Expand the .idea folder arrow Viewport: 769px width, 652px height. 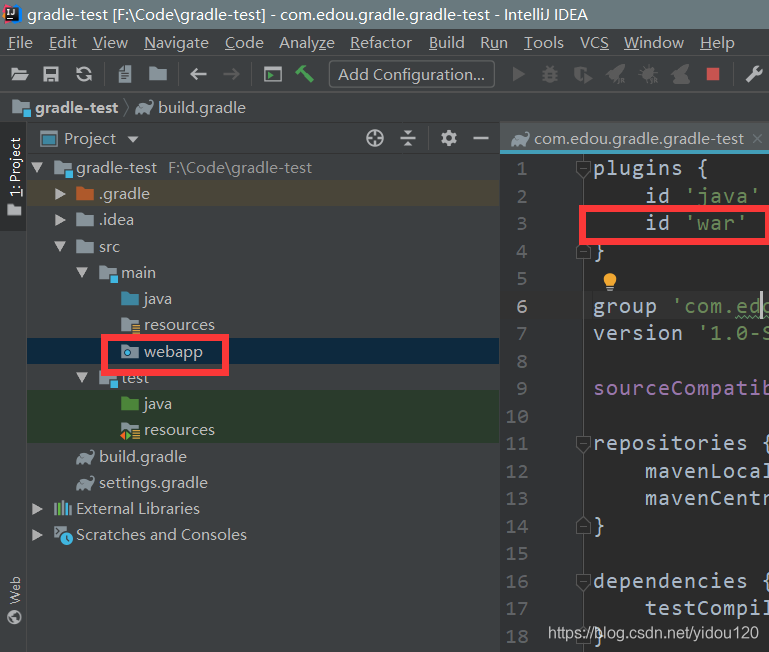60,220
